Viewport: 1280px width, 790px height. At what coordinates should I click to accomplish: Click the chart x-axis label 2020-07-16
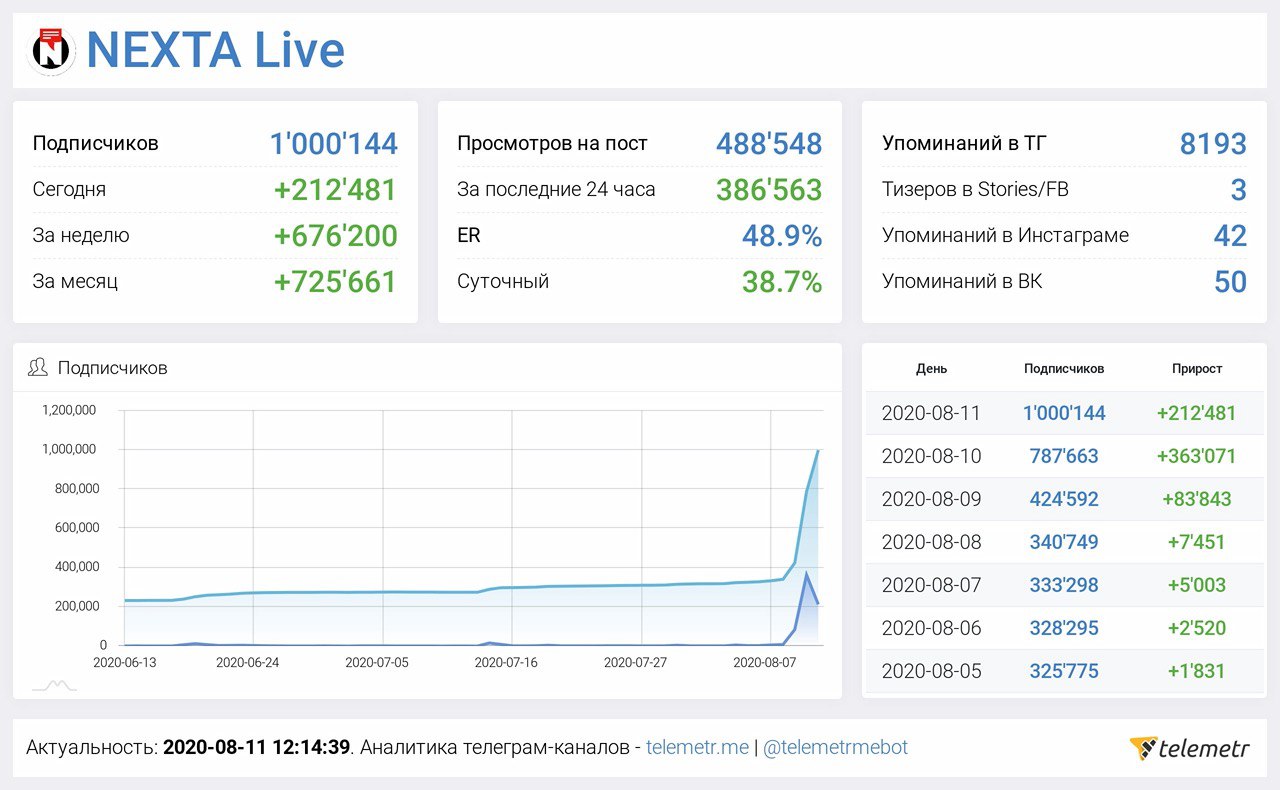pos(505,661)
